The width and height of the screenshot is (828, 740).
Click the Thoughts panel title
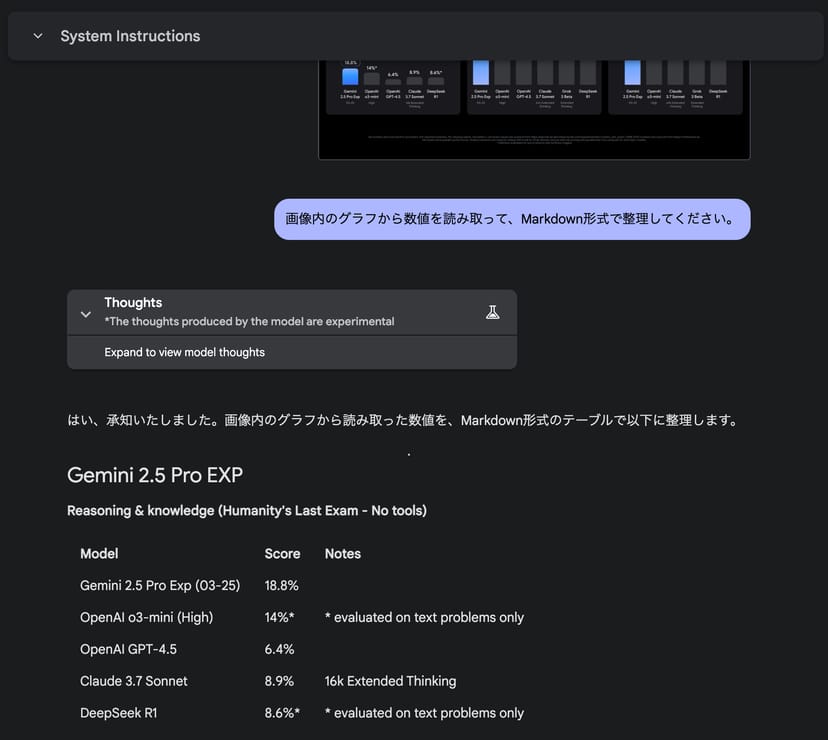(x=133, y=303)
